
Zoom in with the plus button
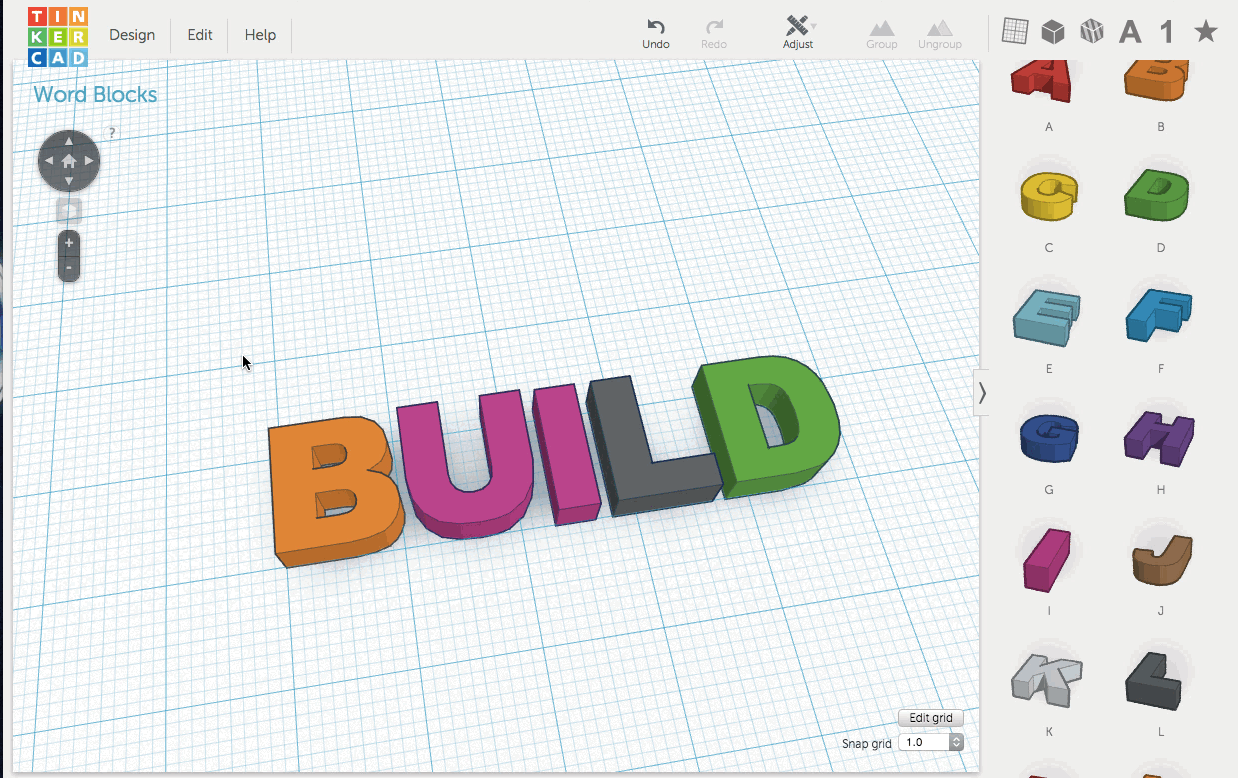click(x=69, y=243)
